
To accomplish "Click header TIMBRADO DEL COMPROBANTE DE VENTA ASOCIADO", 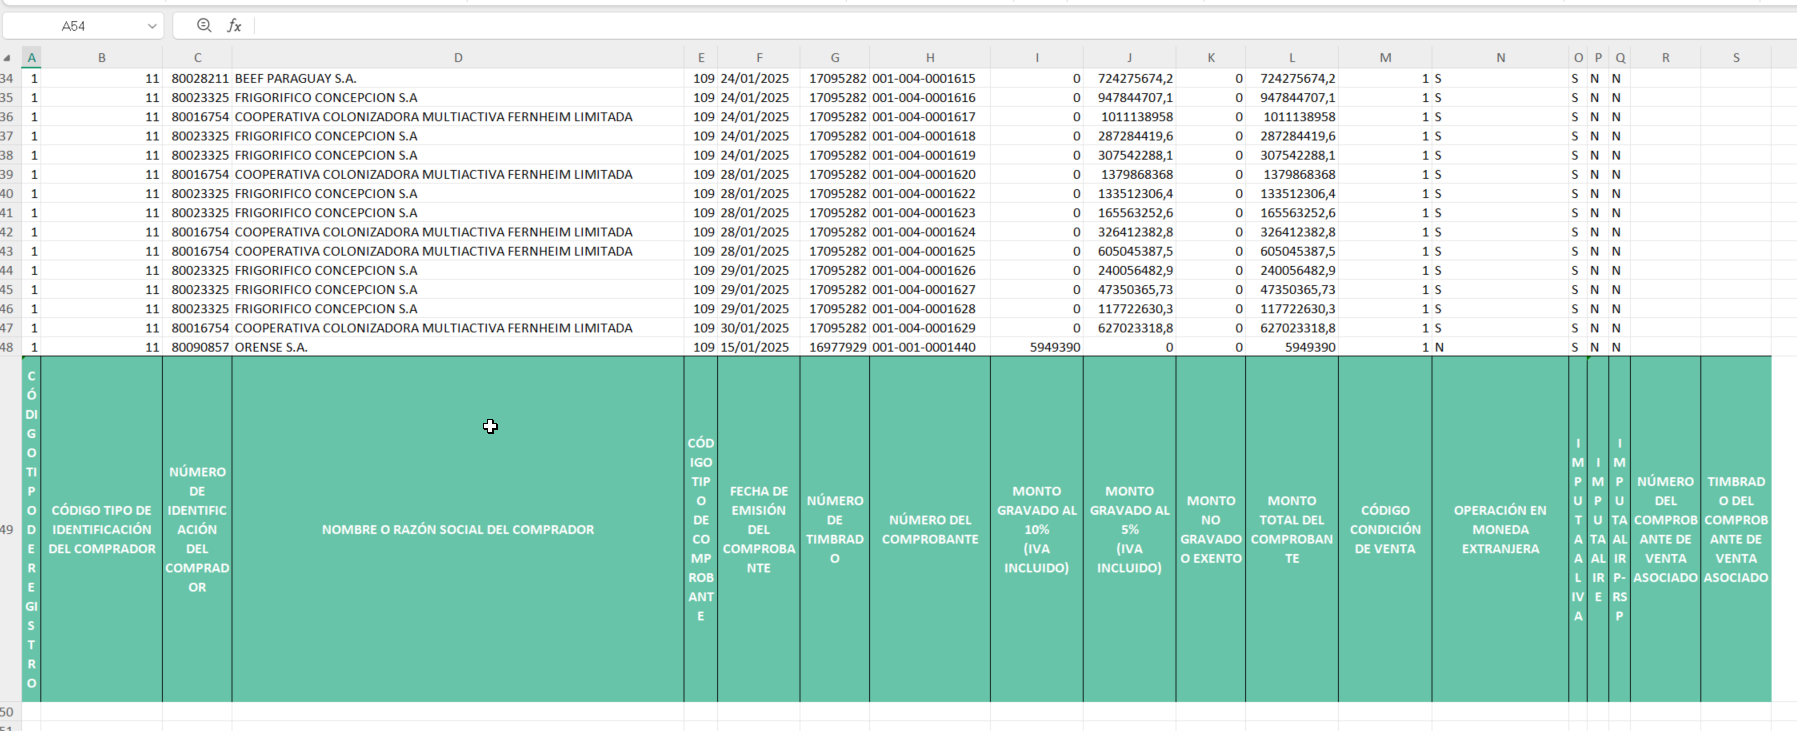I will click(1736, 529).
